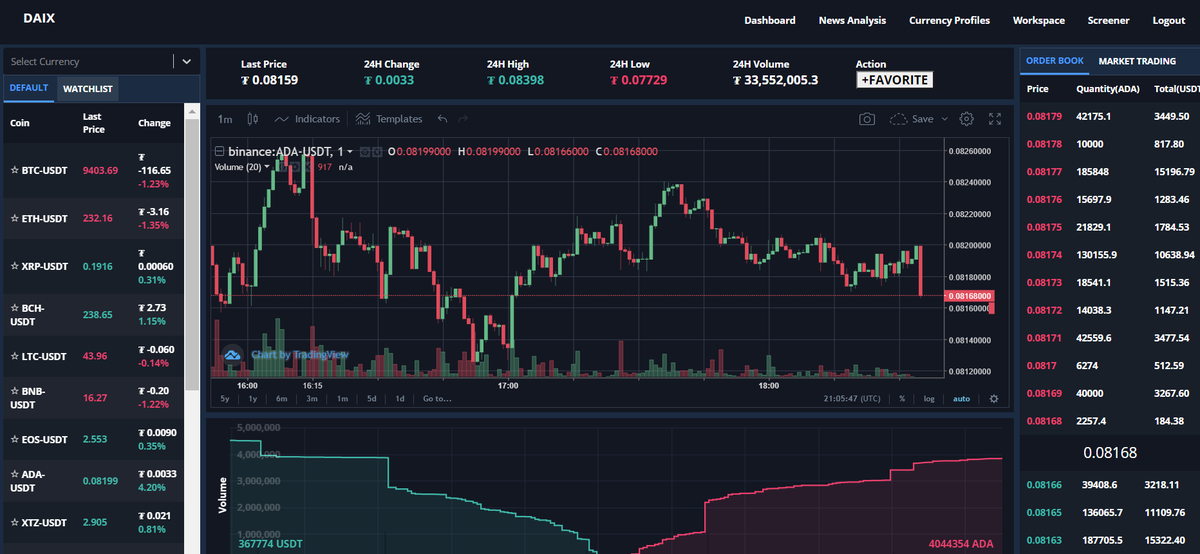Add pair with +FAVORITE button

(x=895, y=80)
